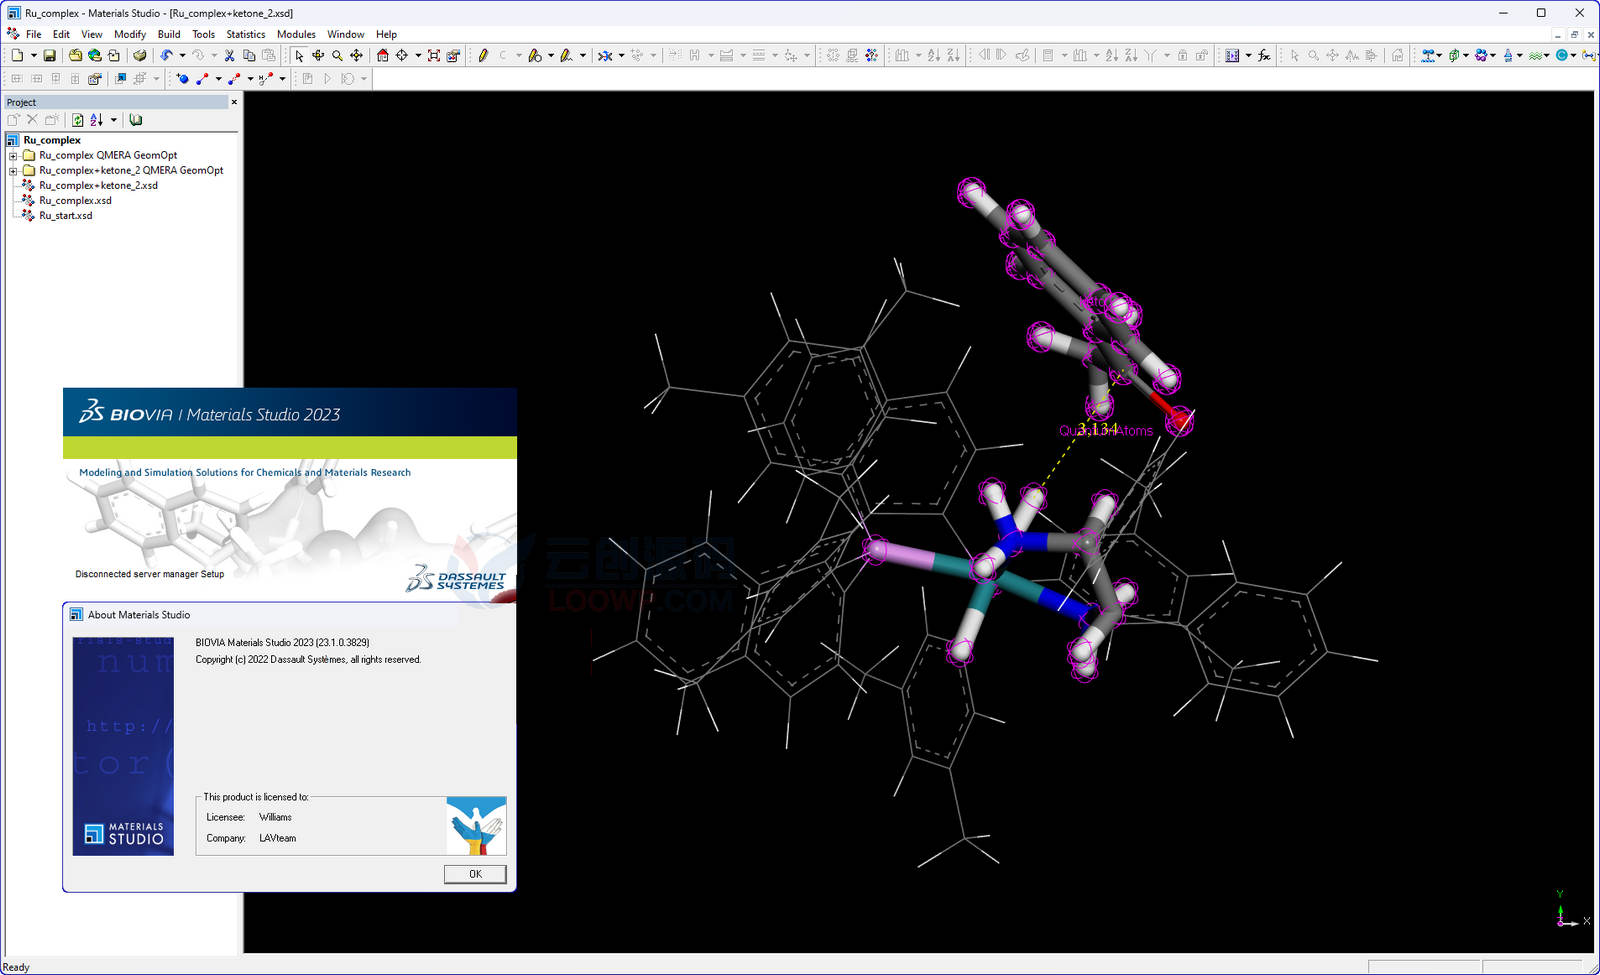Open the Recenter tool dropdown arrow
The width and height of the screenshot is (1600, 975).
418,56
